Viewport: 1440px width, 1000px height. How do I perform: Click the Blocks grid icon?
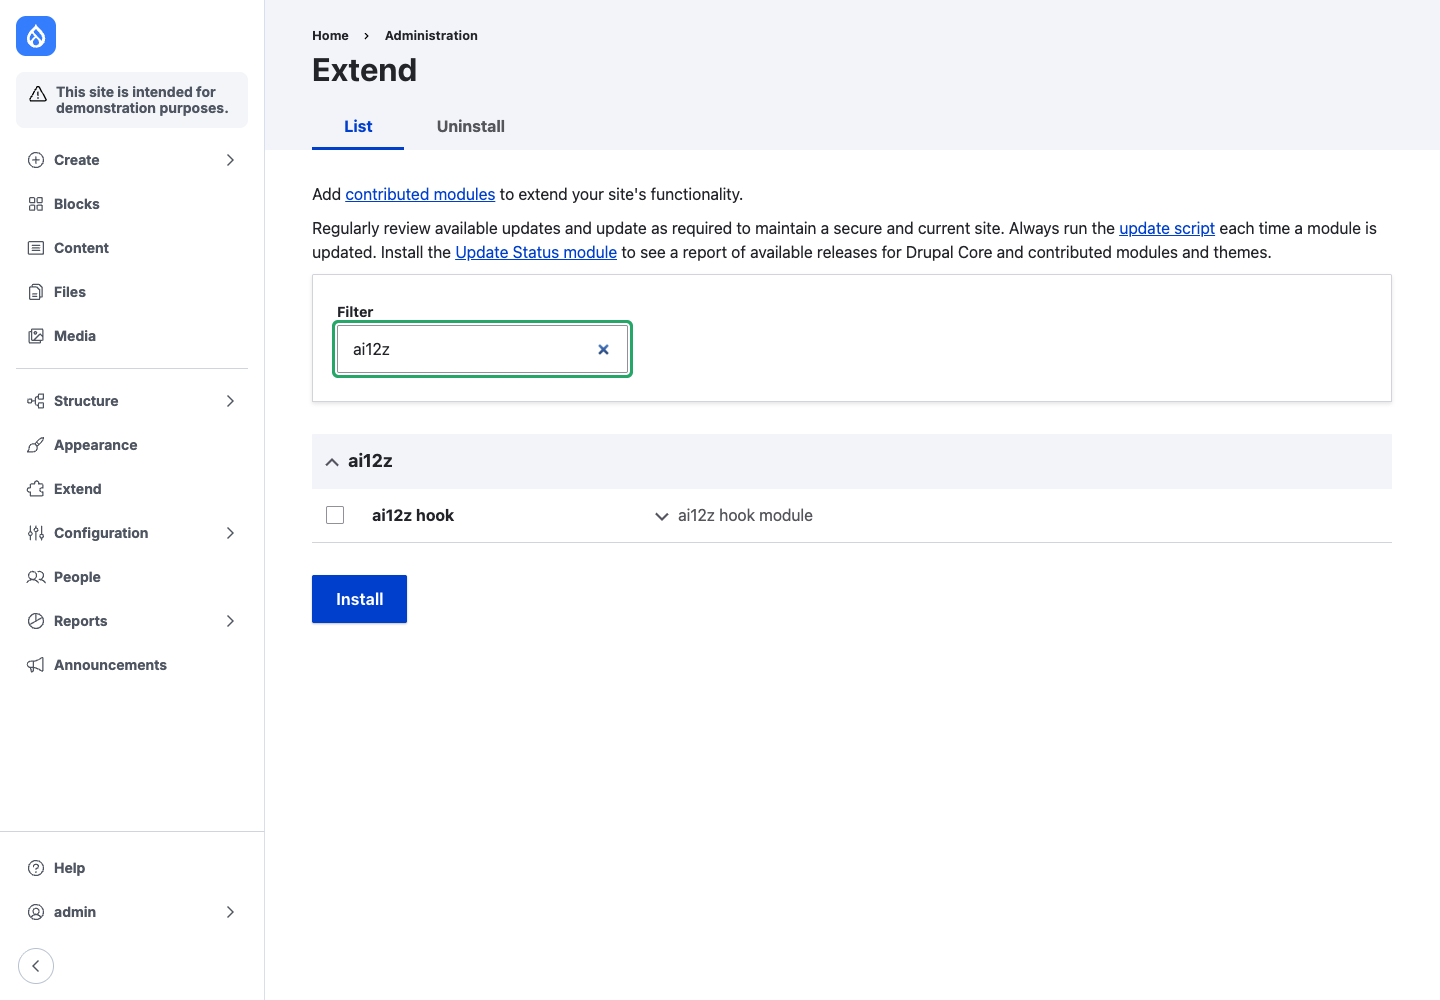36,204
